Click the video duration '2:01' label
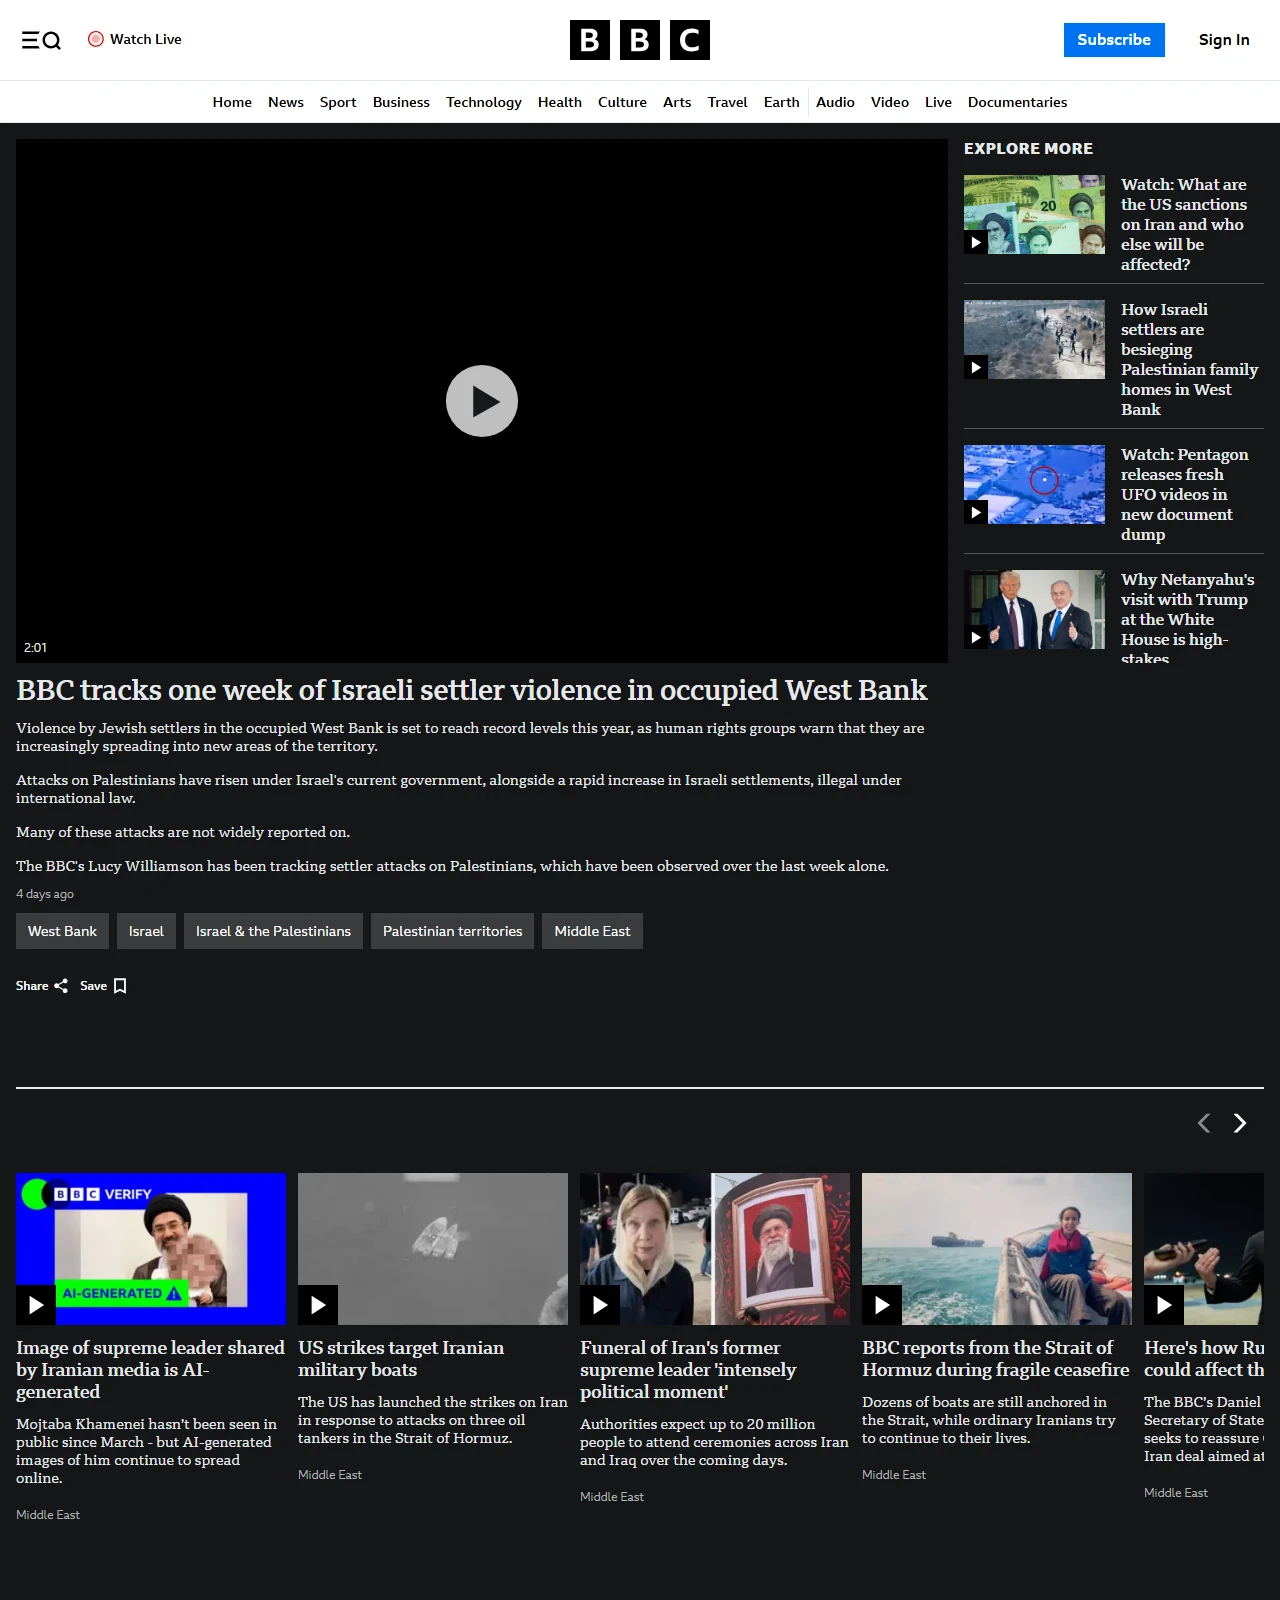 [x=35, y=648]
